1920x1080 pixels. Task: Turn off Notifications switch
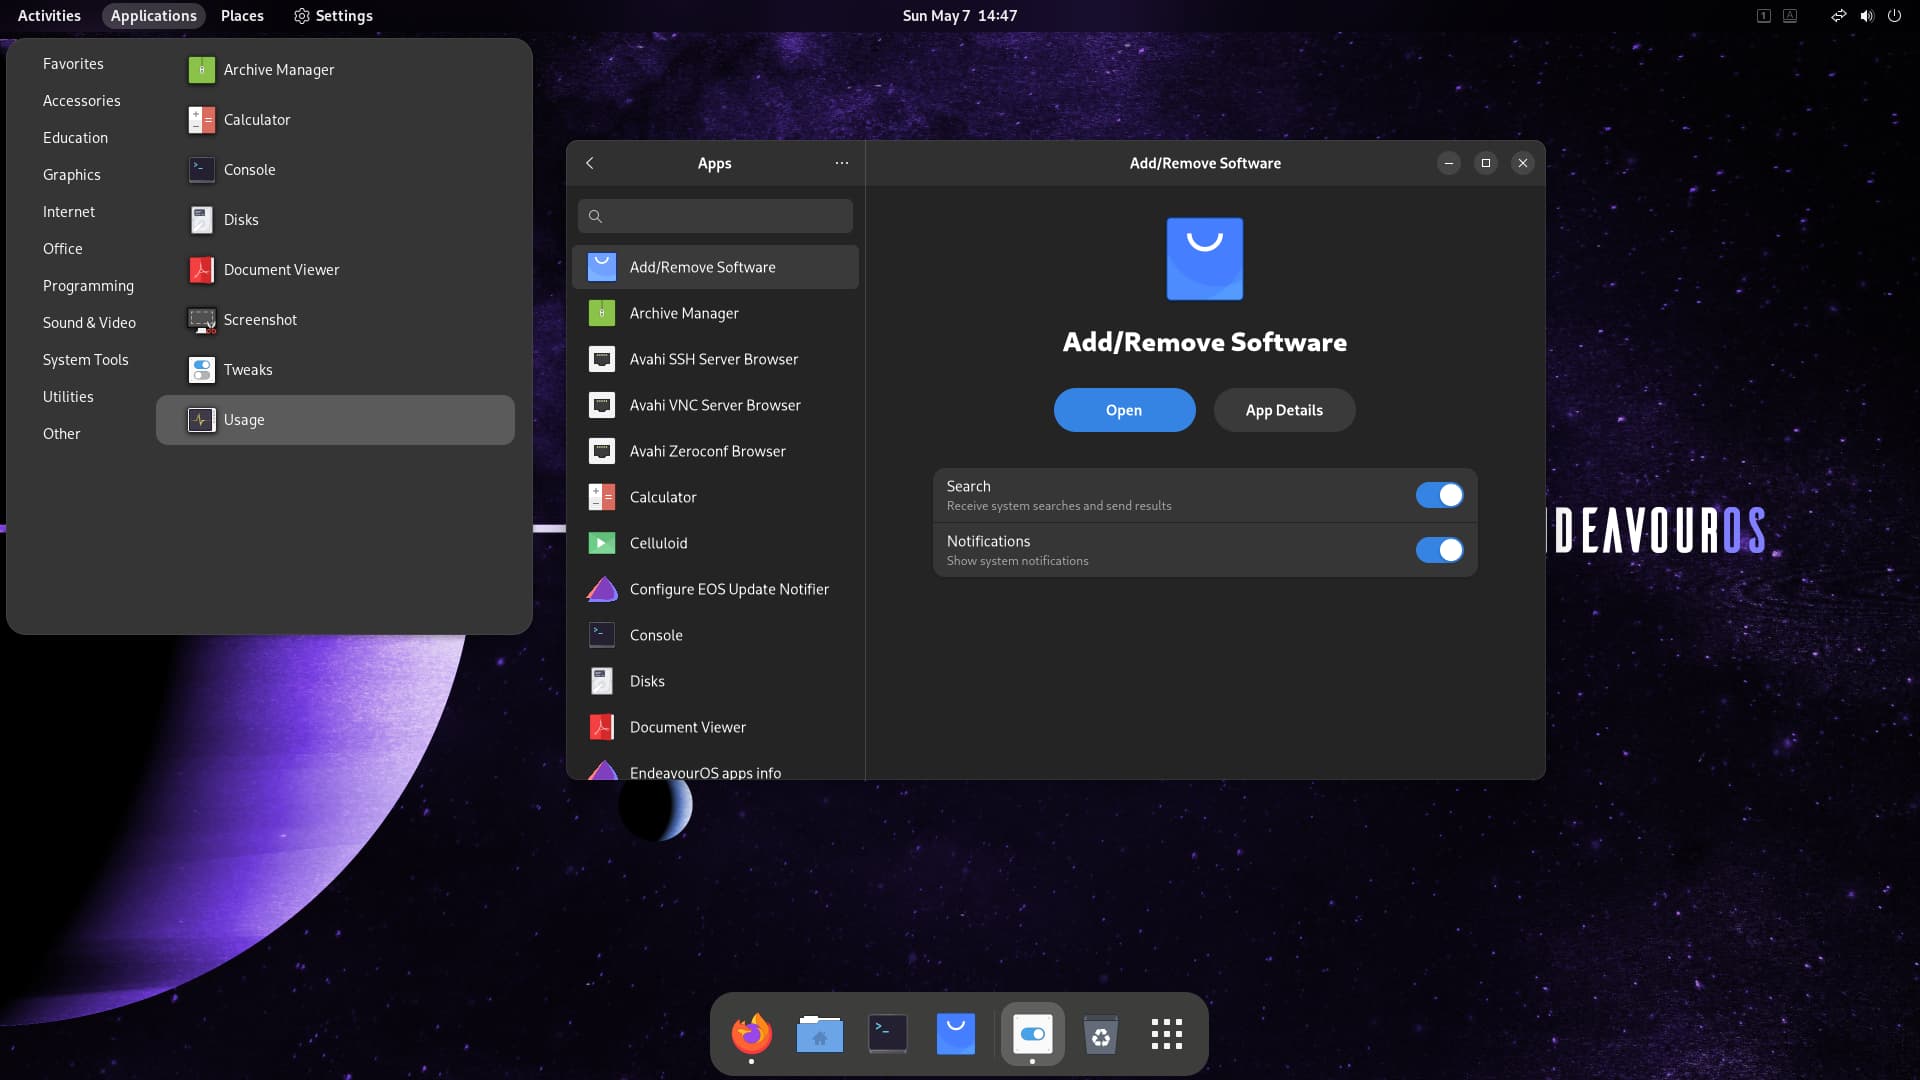click(x=1439, y=550)
